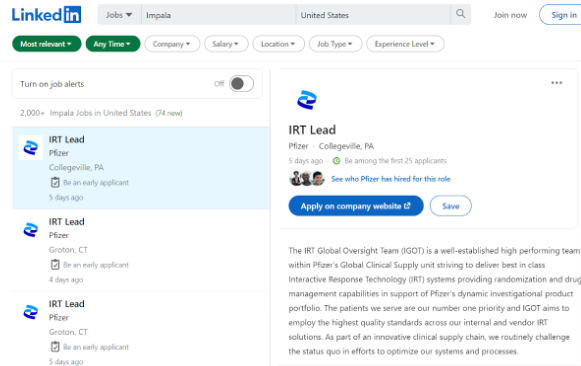Open the LinkedIn home logo

tap(46, 15)
